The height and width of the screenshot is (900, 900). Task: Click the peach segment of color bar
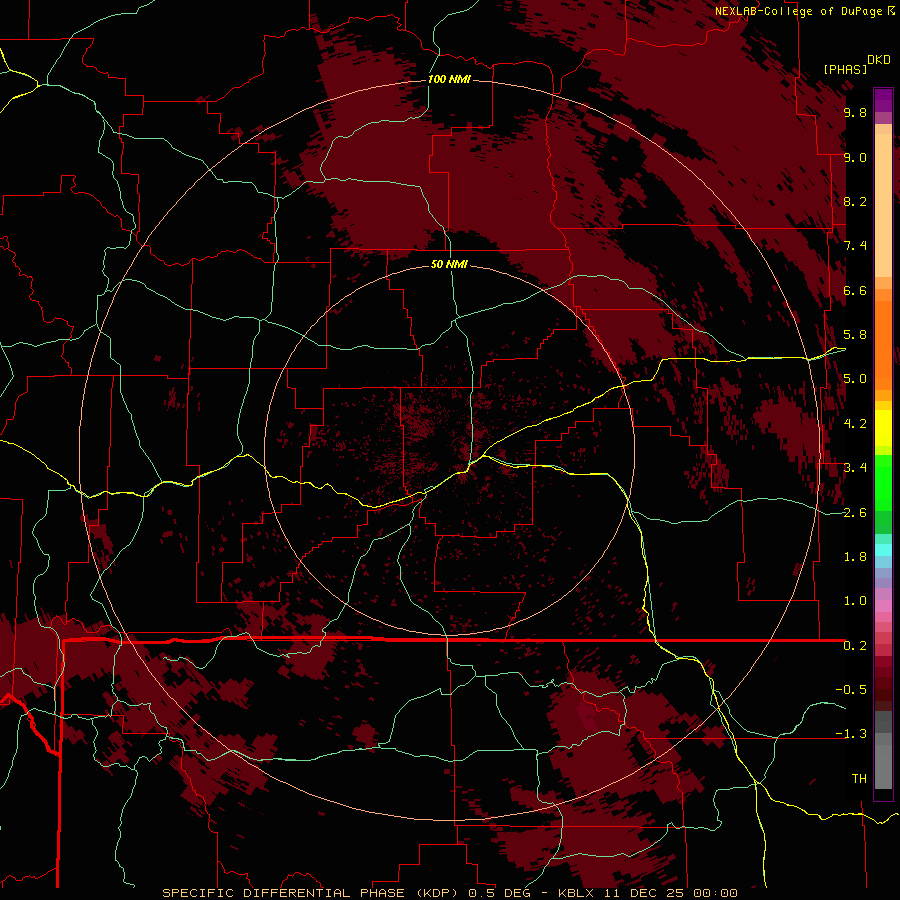[883, 205]
